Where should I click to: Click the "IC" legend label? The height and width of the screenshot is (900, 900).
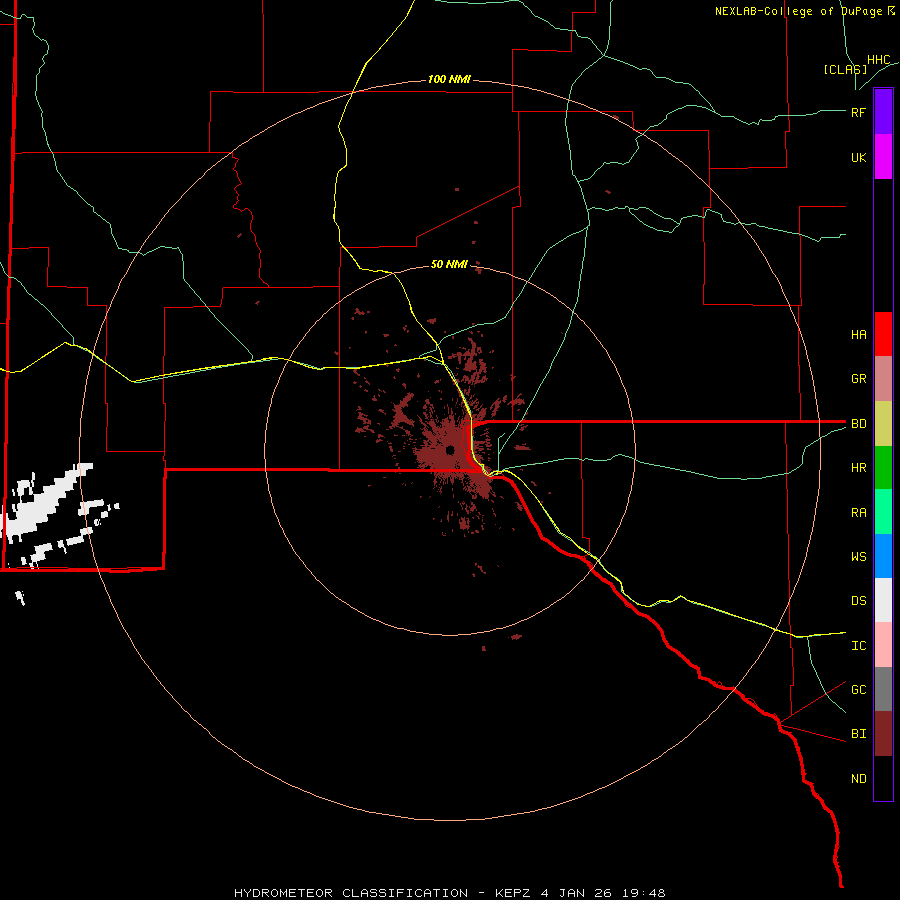click(x=859, y=646)
